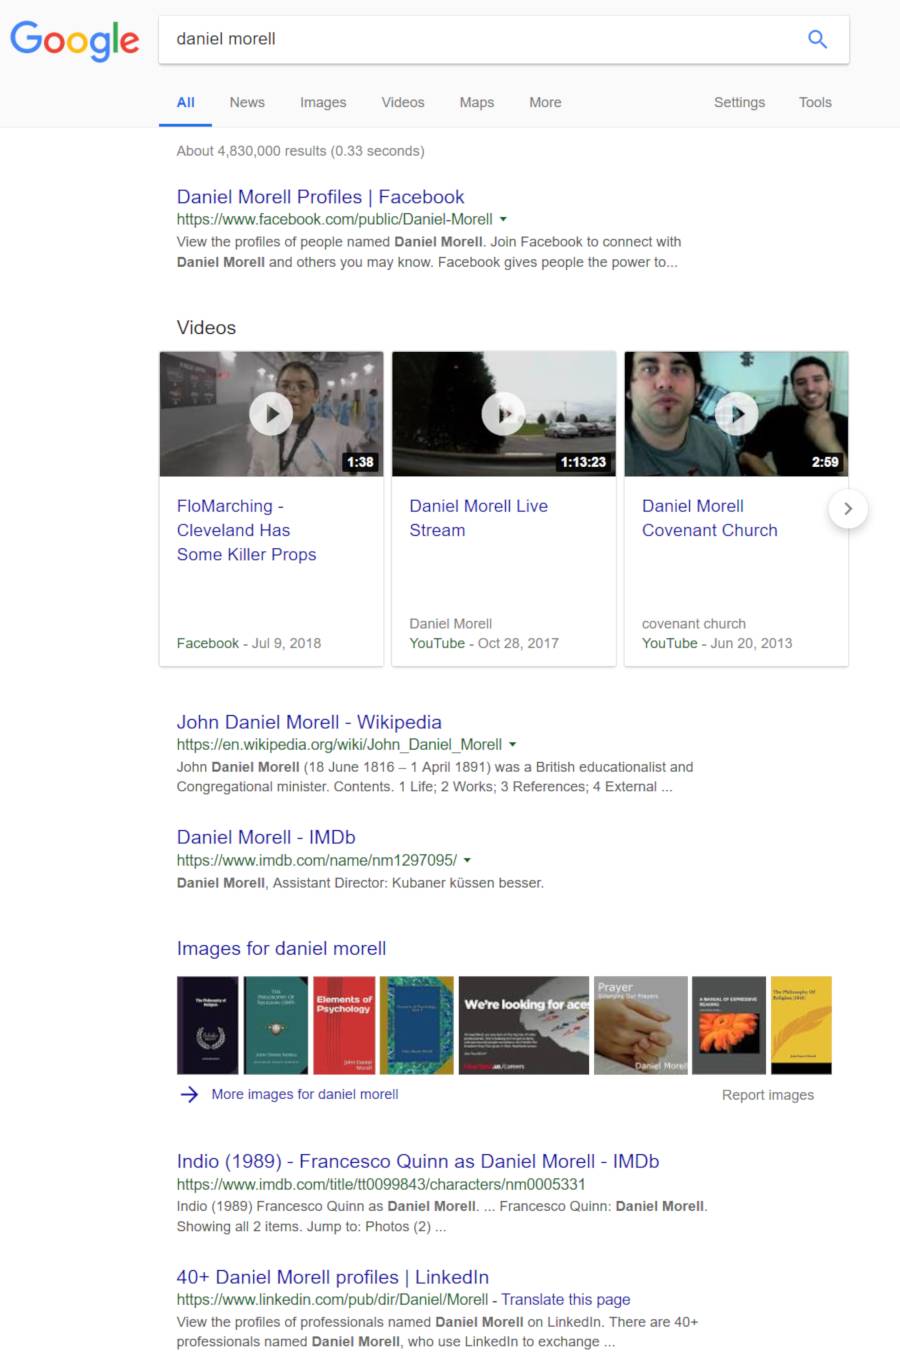Click the linkedin.com/pub/dir/Daniel/Morell URL

pyautogui.click(x=333, y=1299)
